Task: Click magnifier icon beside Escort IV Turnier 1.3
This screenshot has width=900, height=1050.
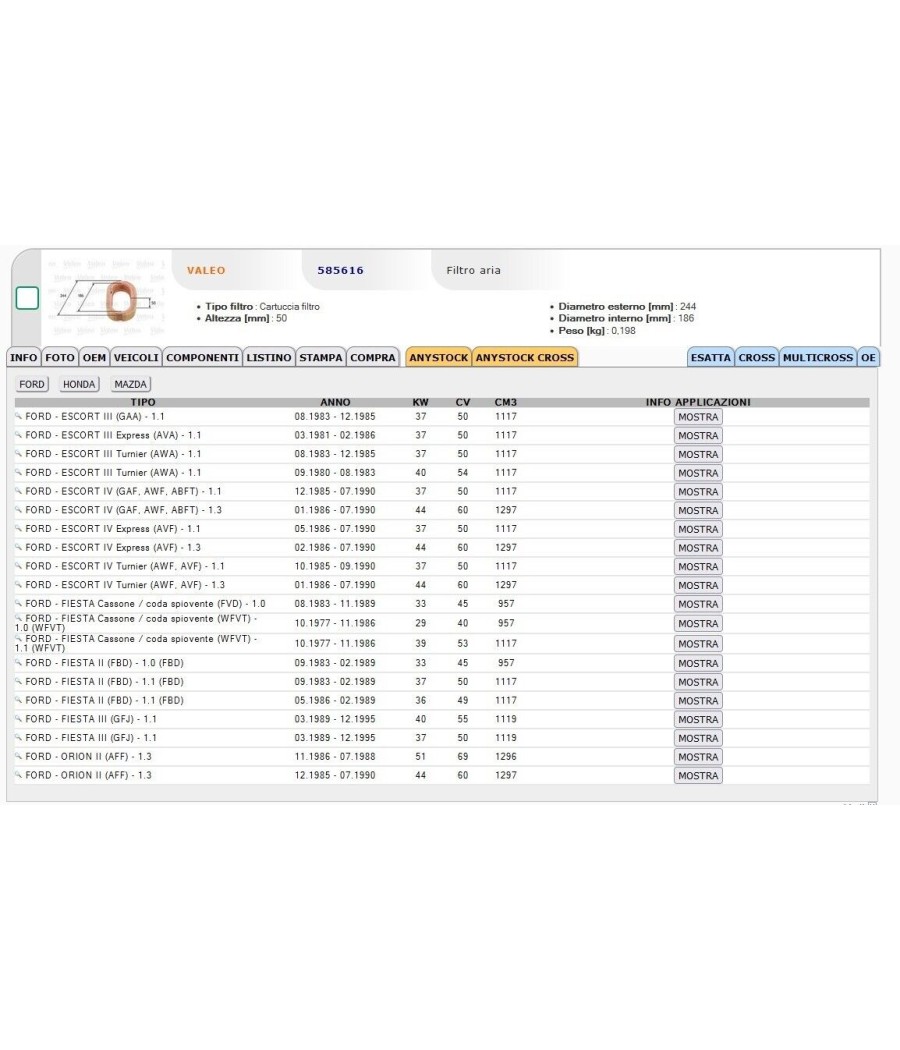Action: click(x=19, y=585)
